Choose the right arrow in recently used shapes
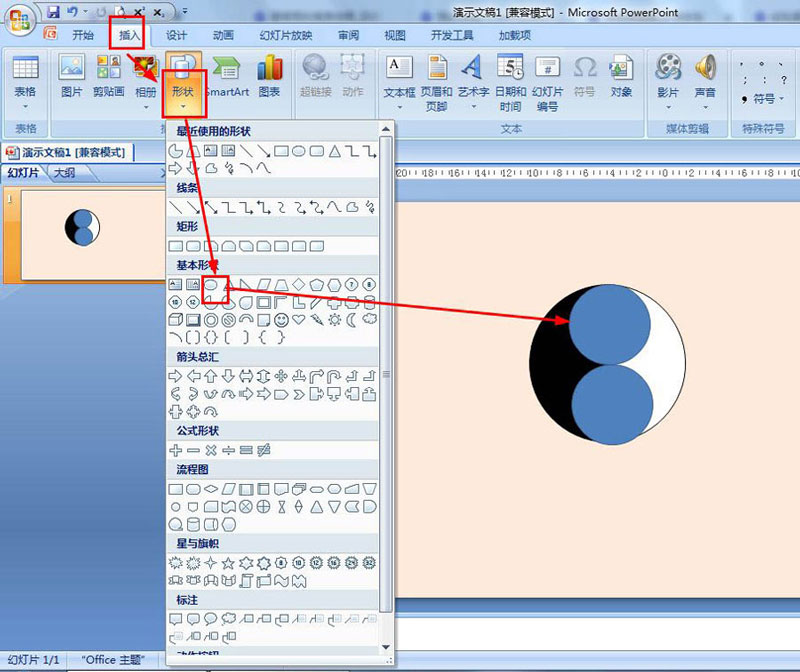 click(175, 167)
